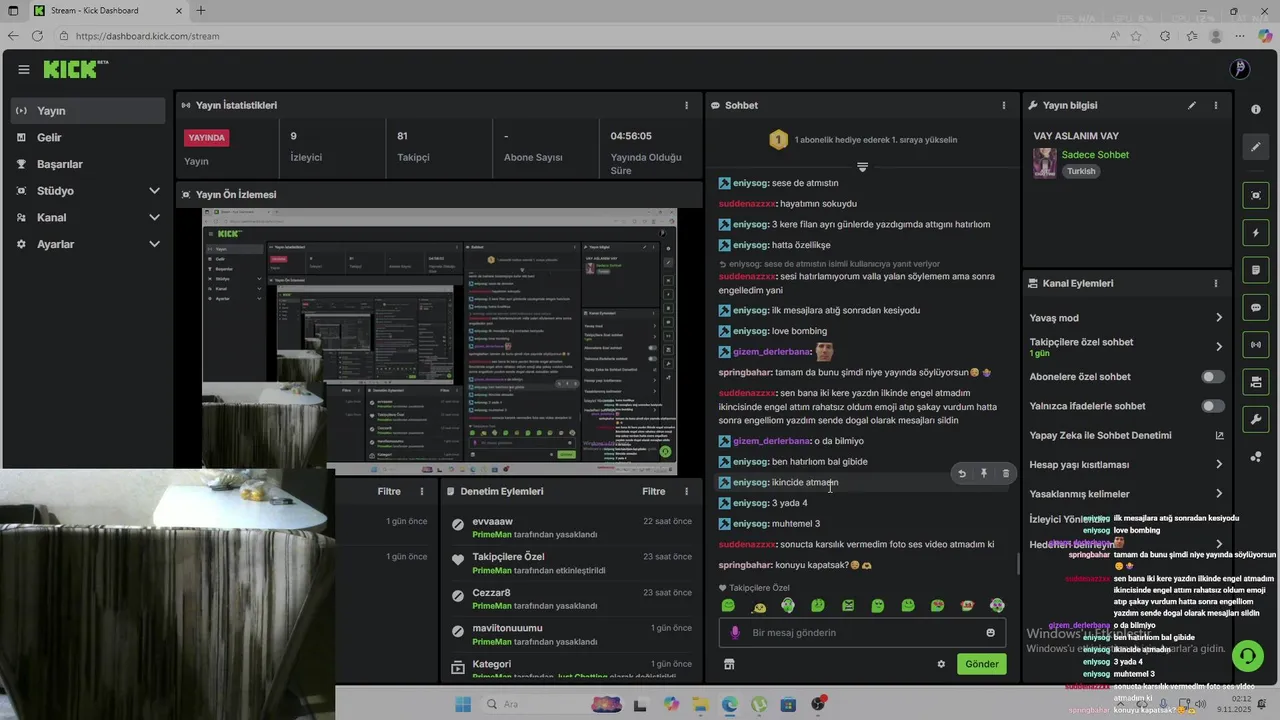Open Hesap yaşı kısıtlaması settings

(x=1126, y=464)
